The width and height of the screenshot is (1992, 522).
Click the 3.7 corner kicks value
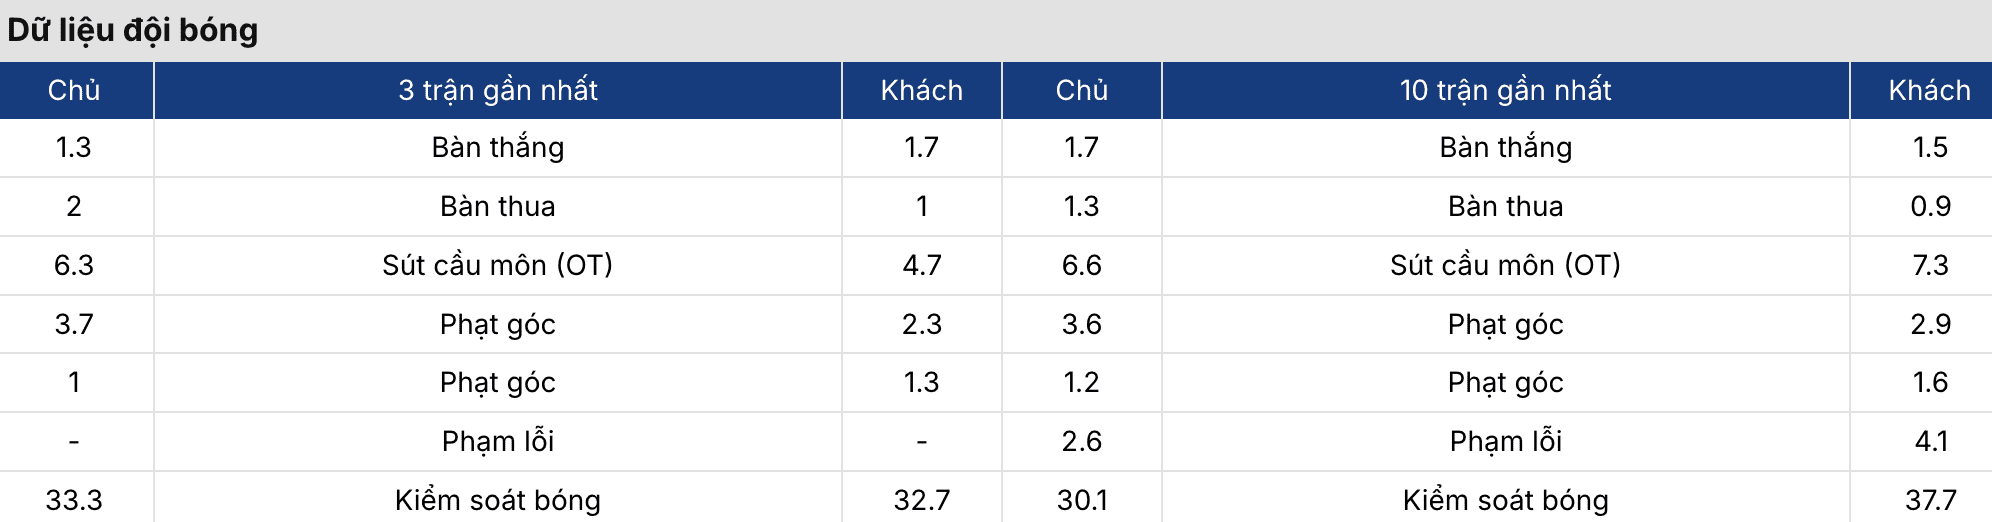[74, 324]
